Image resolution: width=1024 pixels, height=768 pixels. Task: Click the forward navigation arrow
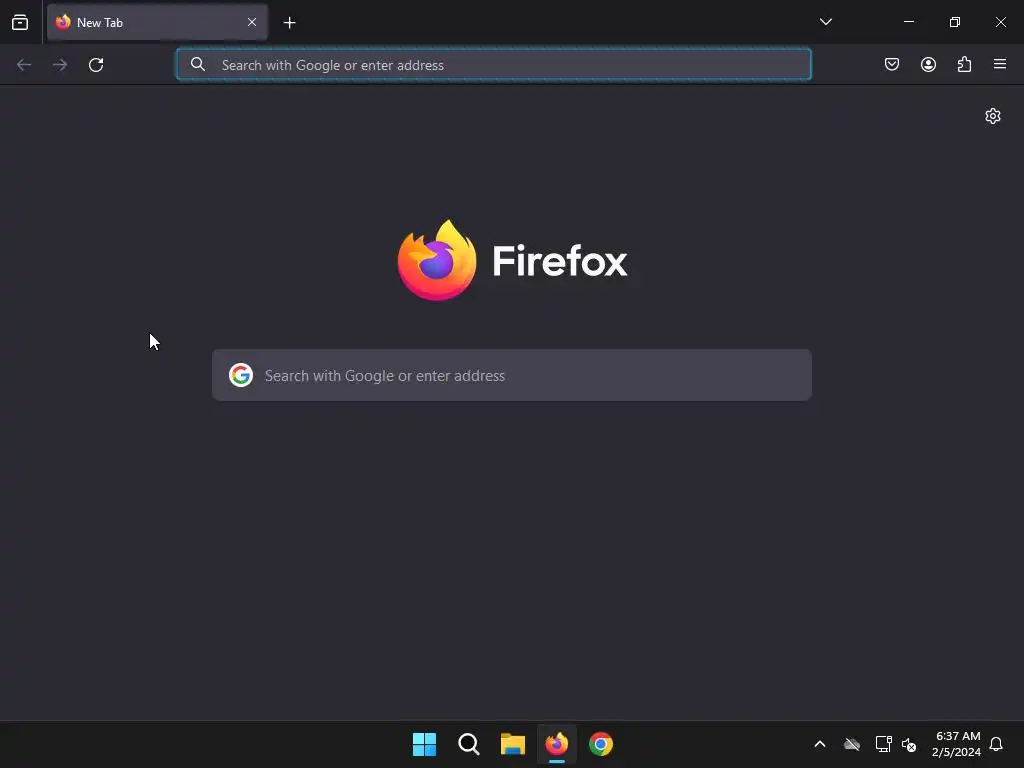[60, 65]
